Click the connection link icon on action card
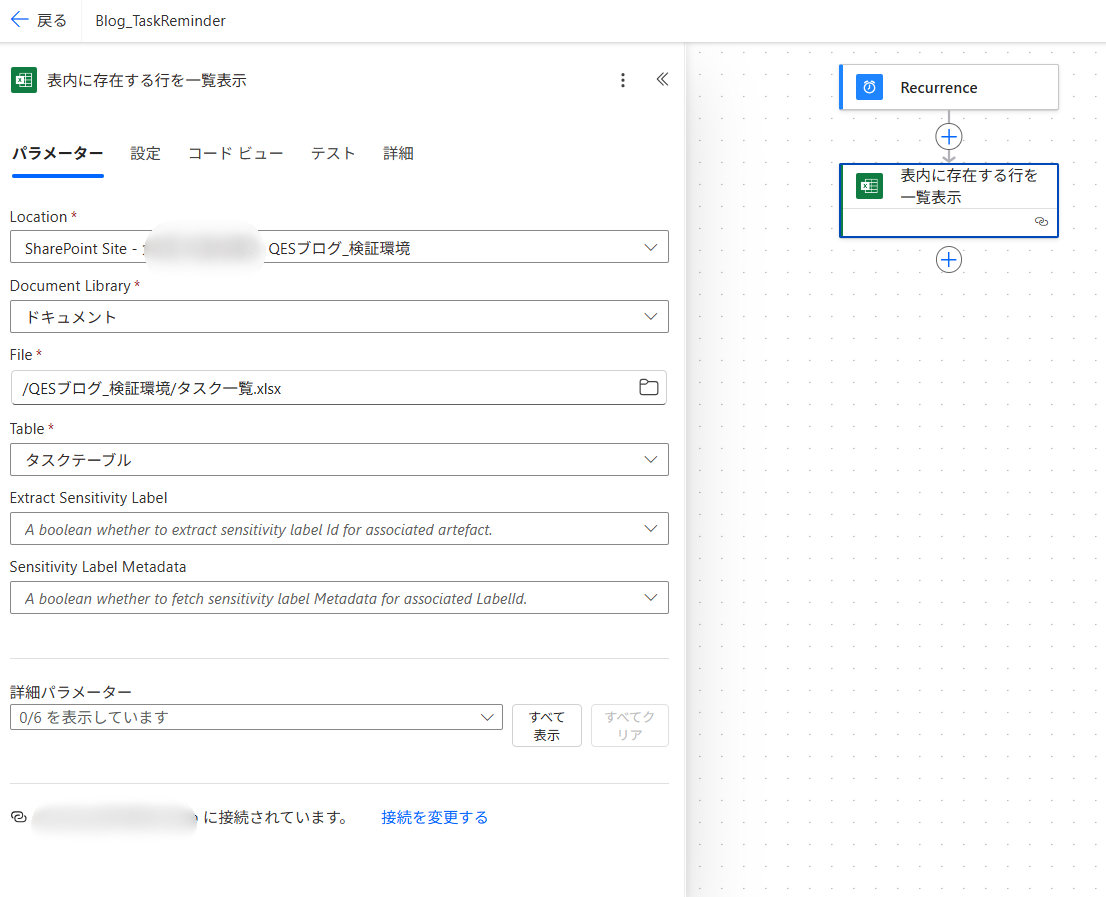The image size is (1106, 897). pyautogui.click(x=1041, y=222)
